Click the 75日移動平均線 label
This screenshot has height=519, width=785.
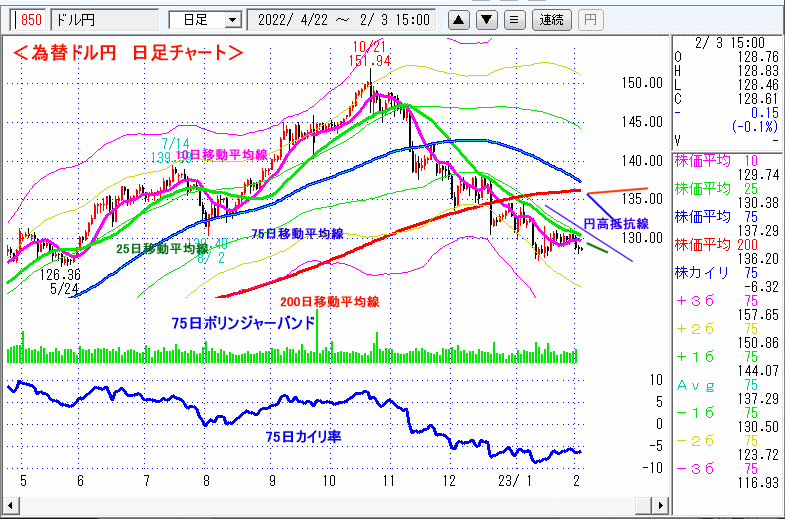297,234
